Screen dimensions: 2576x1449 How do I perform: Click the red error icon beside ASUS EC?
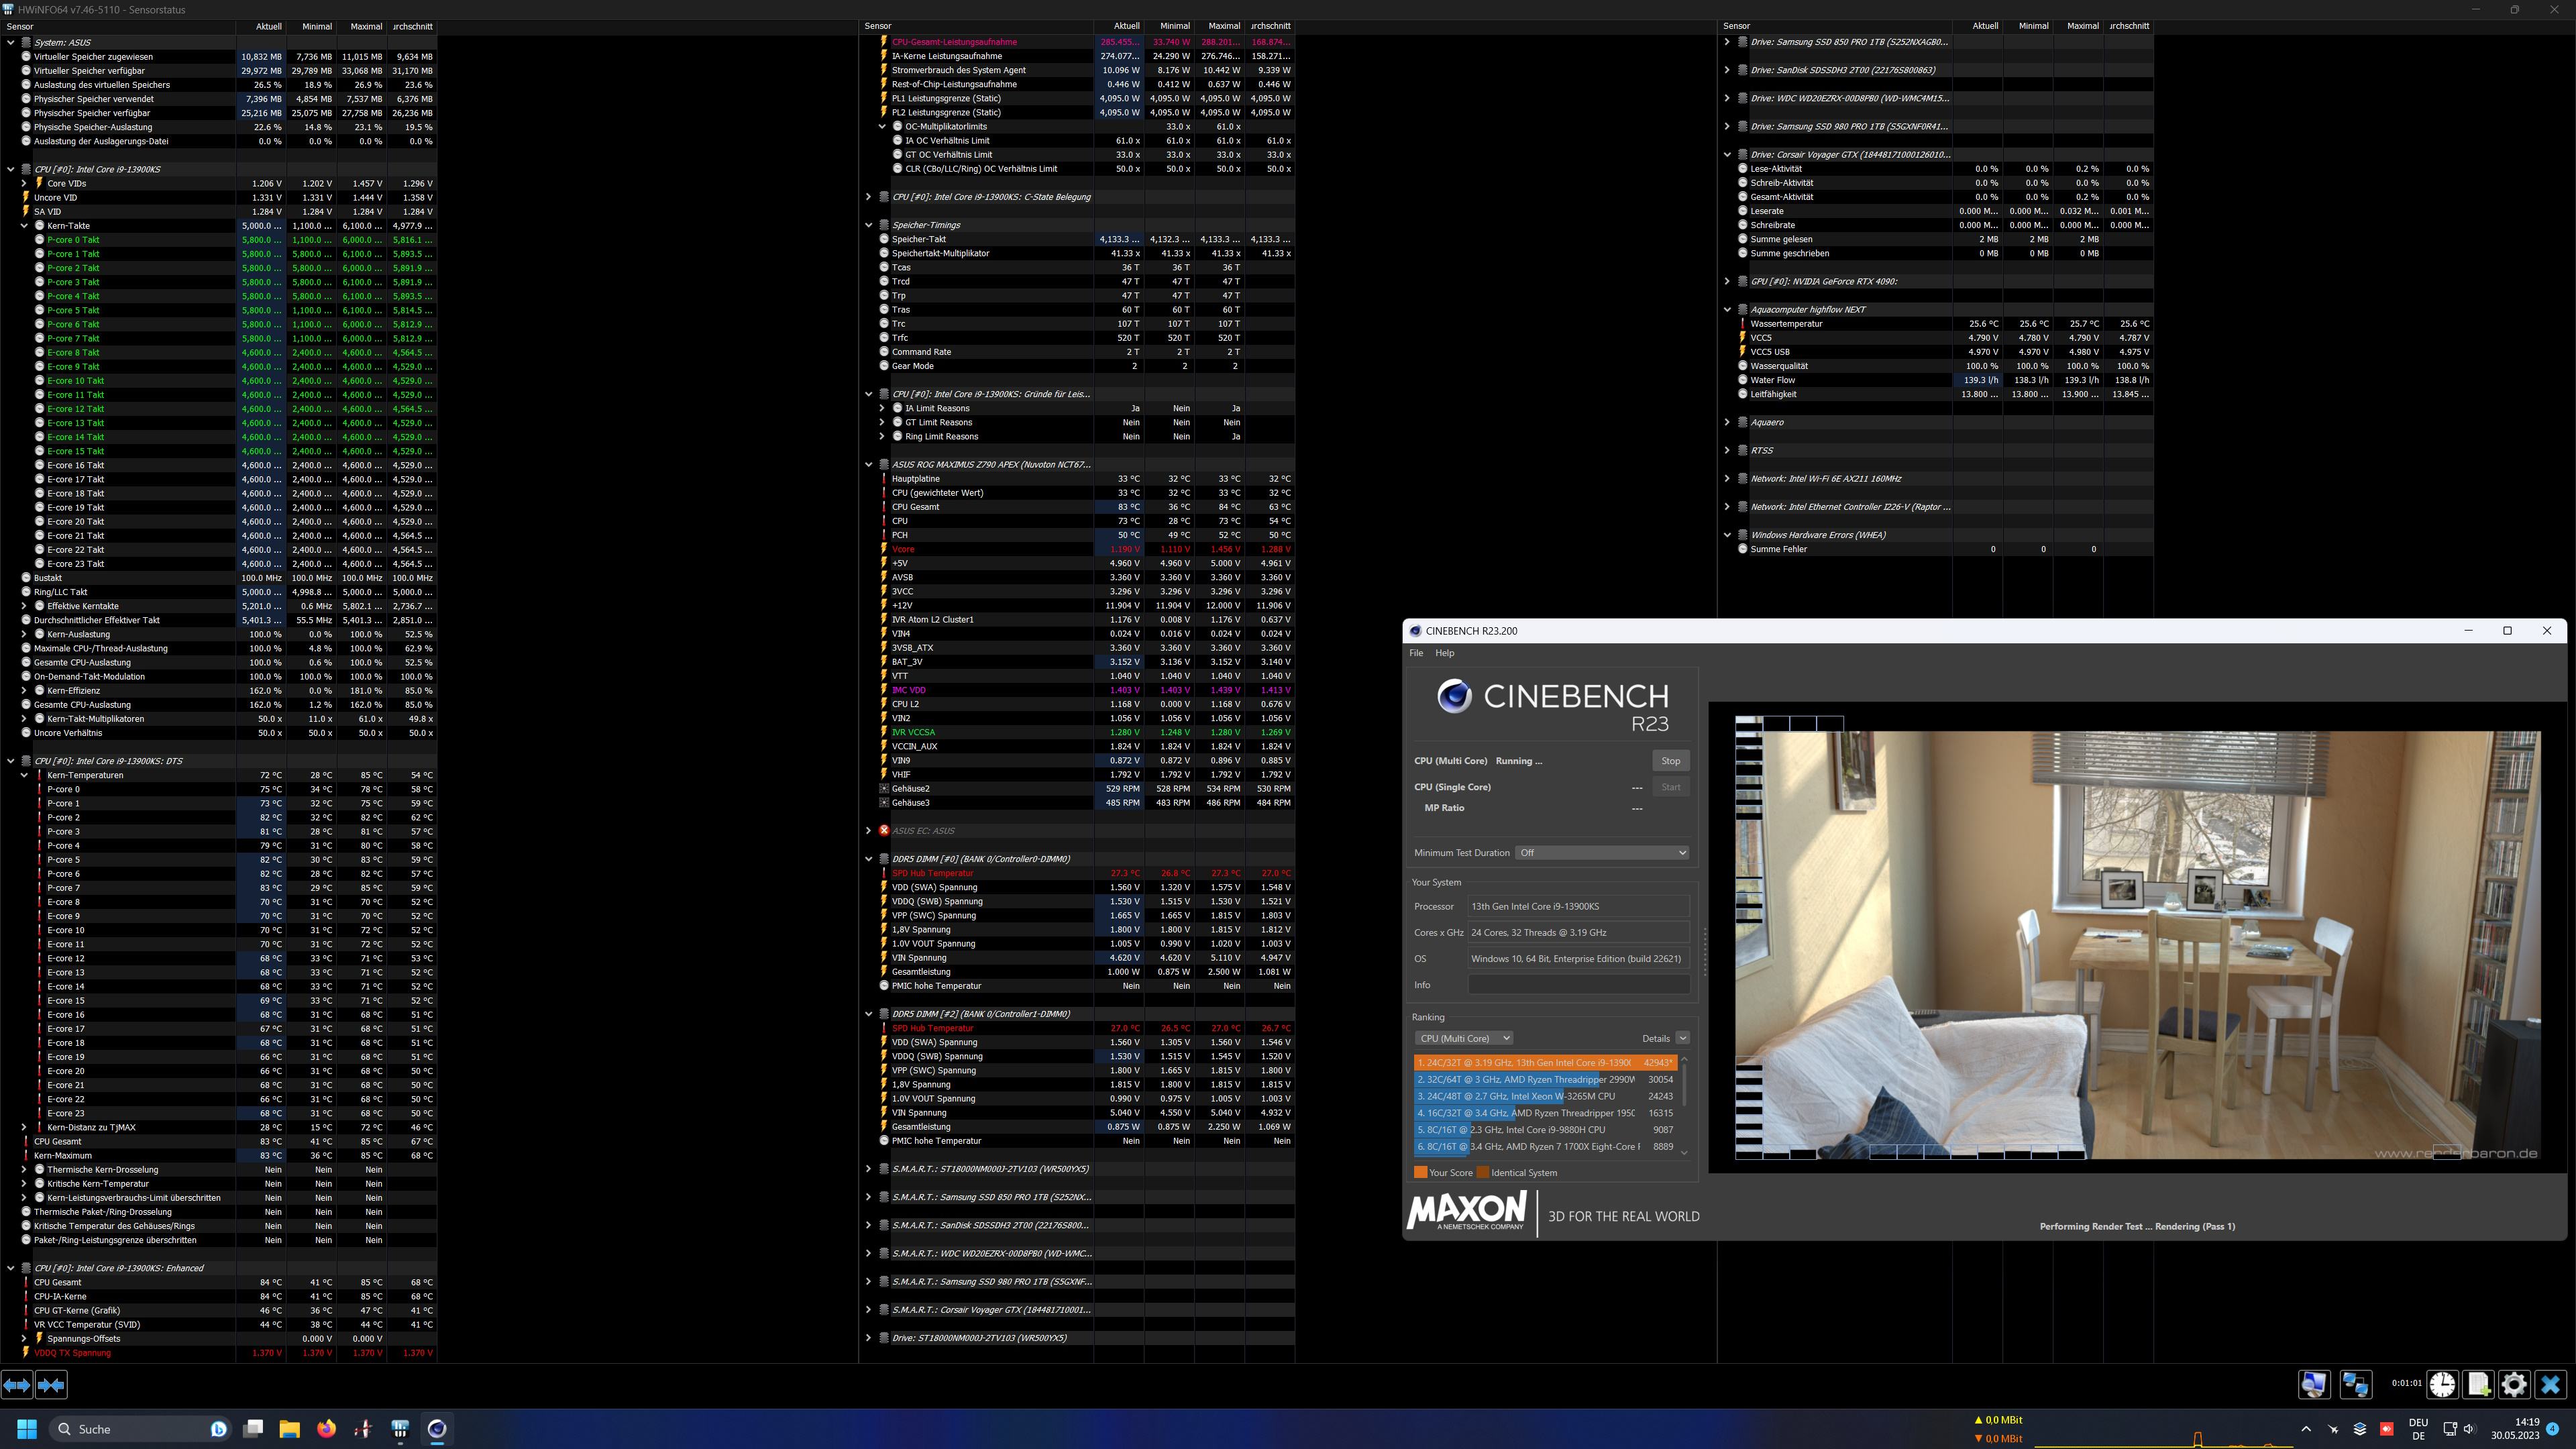click(x=884, y=830)
